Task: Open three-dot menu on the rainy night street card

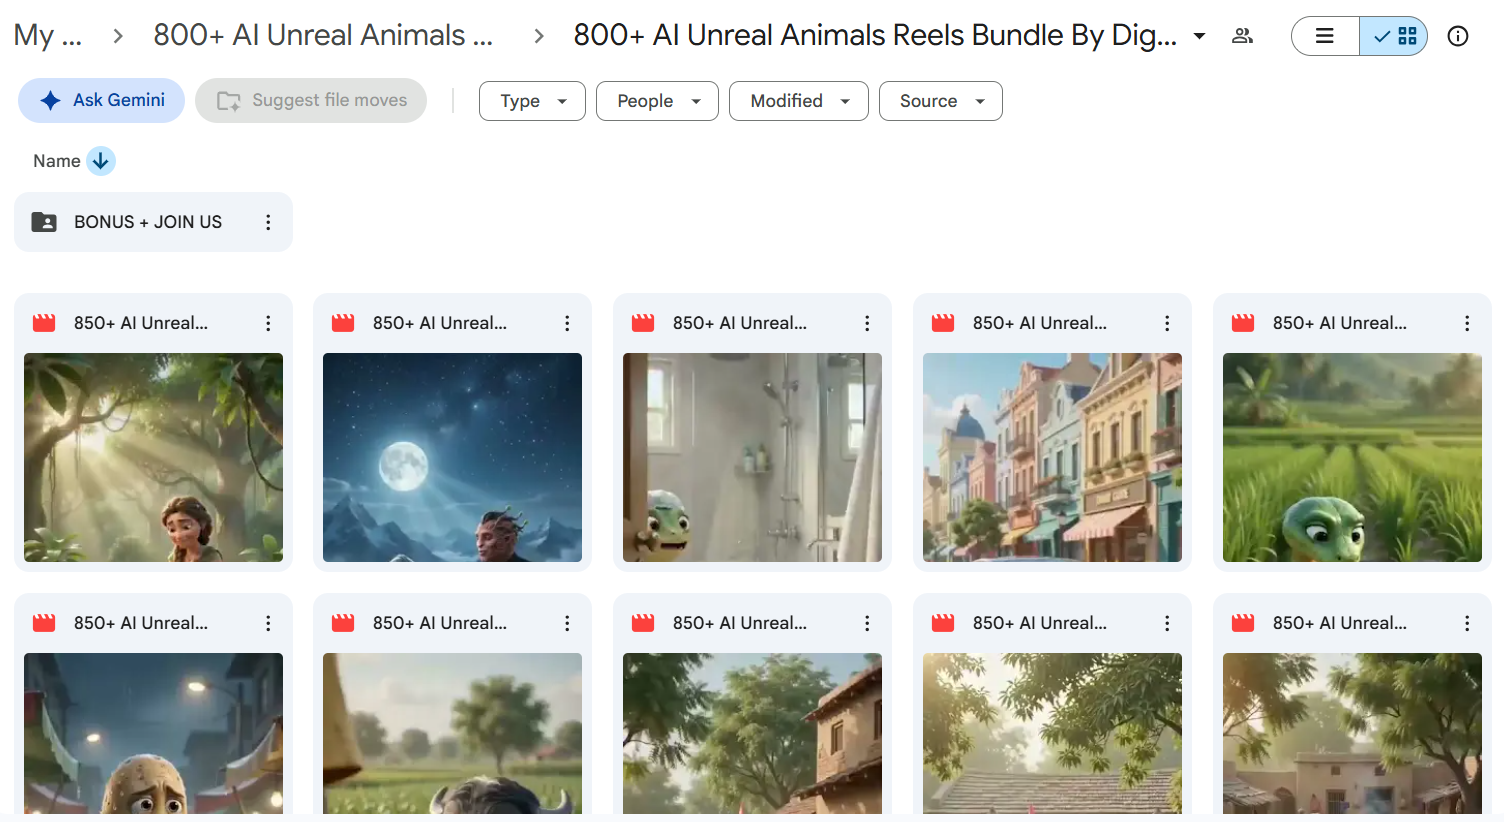Action: coord(268,623)
